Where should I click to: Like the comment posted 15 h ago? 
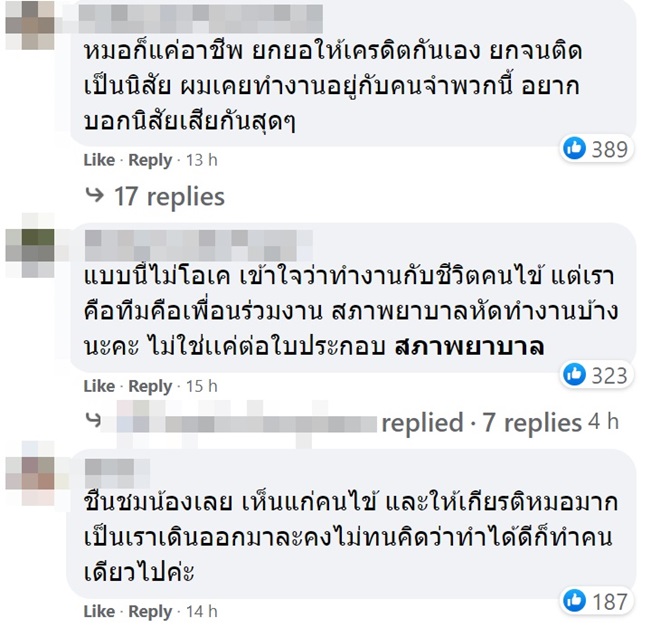tap(99, 386)
